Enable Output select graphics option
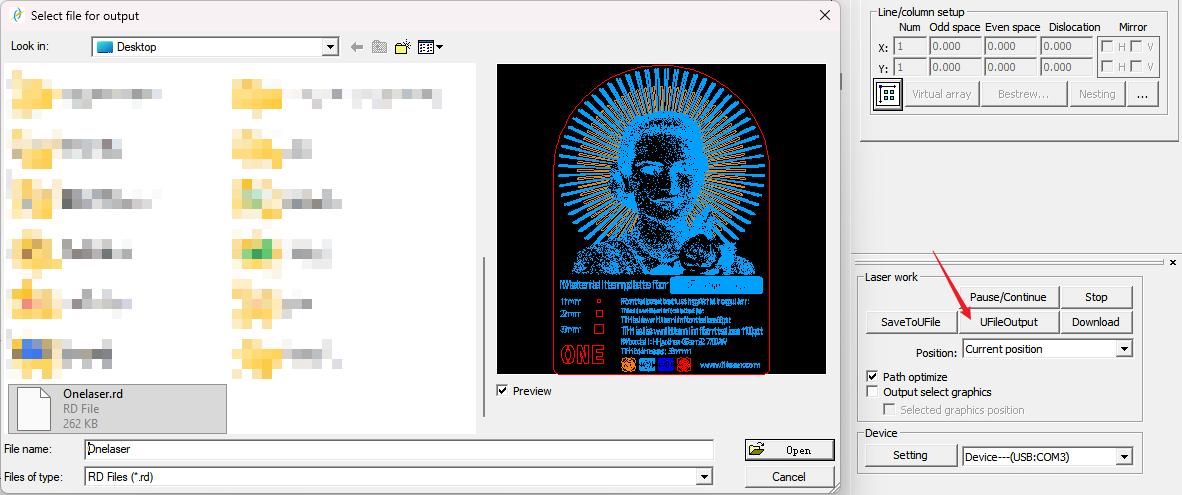The image size is (1182, 495). click(872, 392)
